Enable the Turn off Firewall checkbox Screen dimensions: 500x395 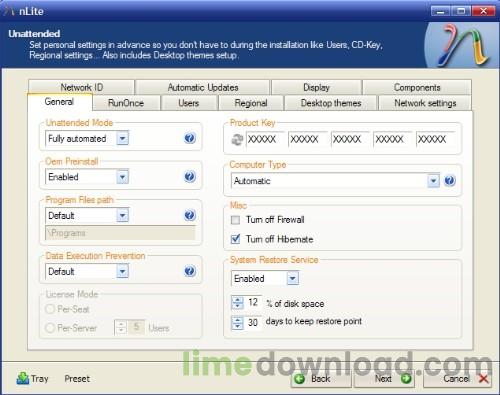click(x=235, y=220)
